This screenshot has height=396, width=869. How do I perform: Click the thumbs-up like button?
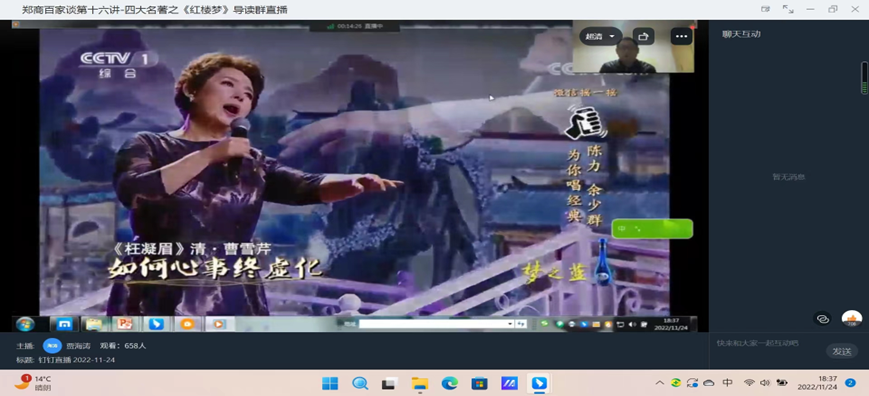[852, 318]
